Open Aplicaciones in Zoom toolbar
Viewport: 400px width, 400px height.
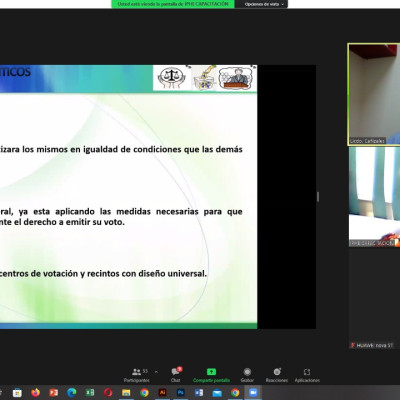(307, 375)
